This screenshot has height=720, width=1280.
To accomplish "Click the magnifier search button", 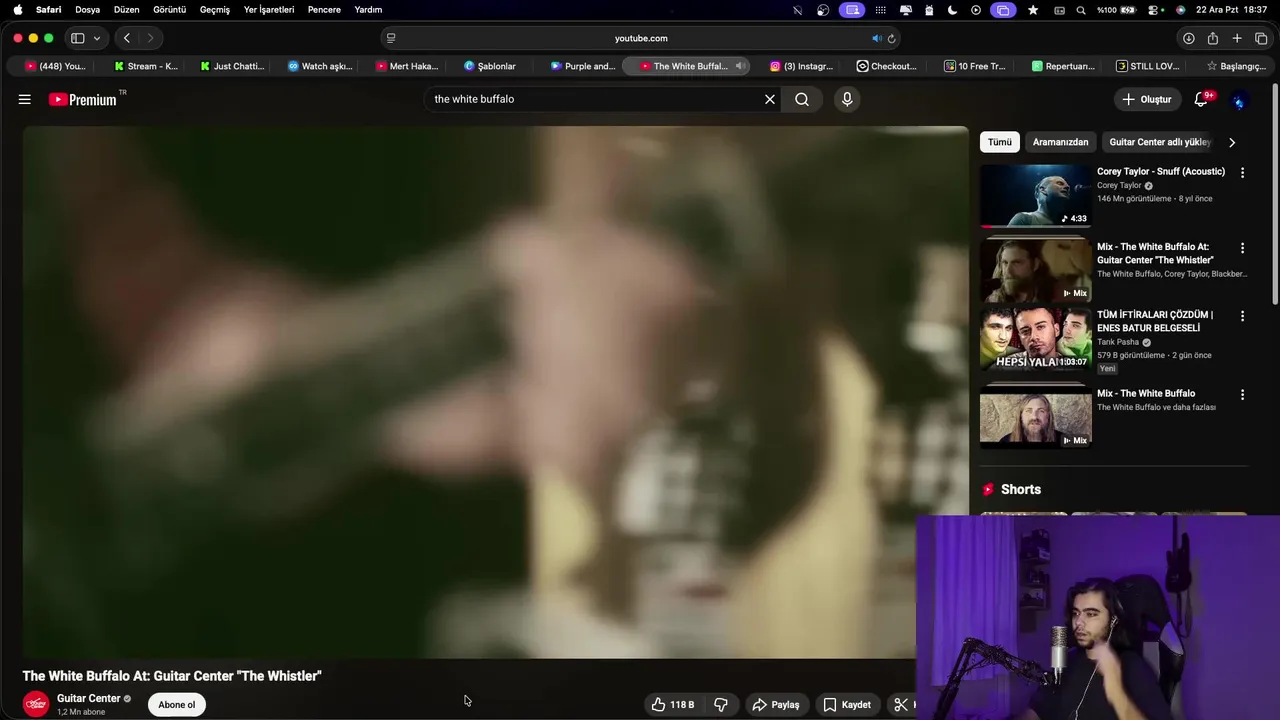I will coord(802,99).
